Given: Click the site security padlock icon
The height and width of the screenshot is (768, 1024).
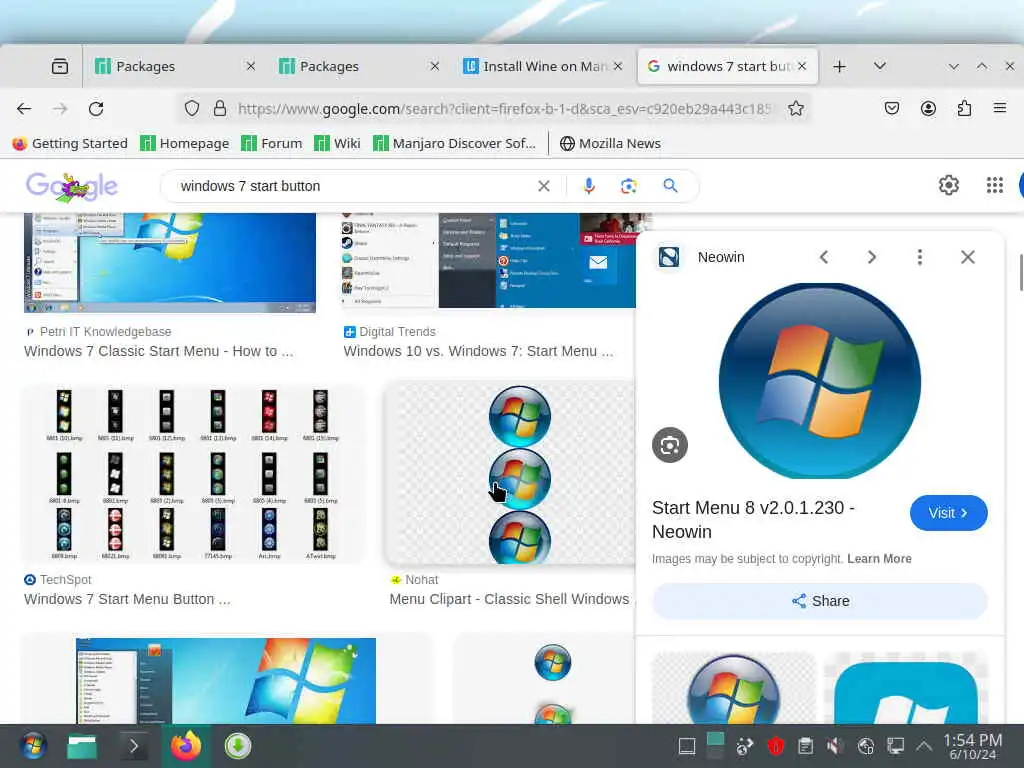Looking at the screenshot, I should pyautogui.click(x=220, y=108).
